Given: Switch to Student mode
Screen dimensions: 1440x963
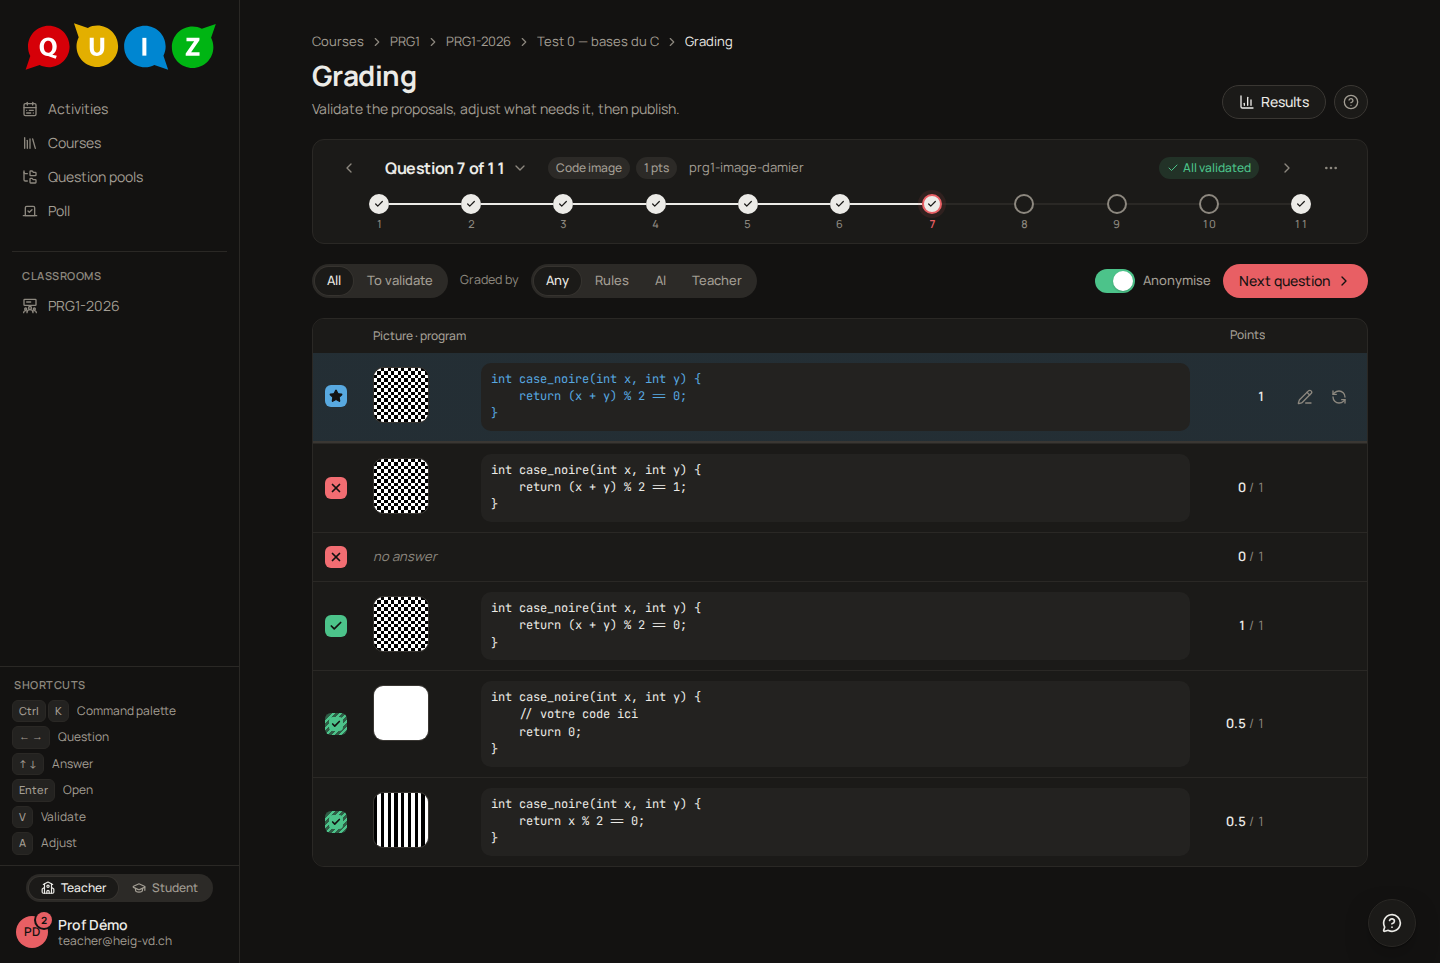Looking at the screenshot, I should (x=165, y=888).
